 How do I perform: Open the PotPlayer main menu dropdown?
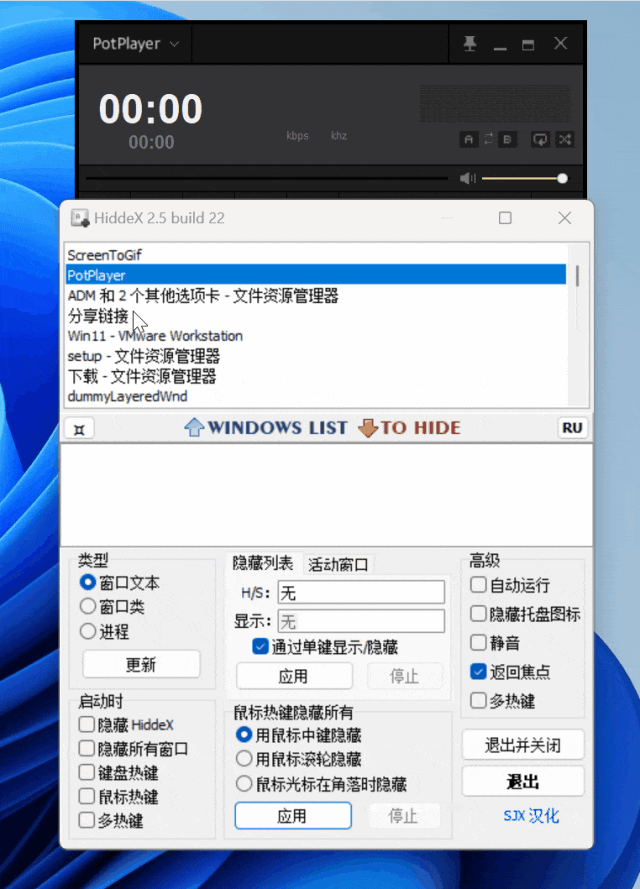click(135, 44)
